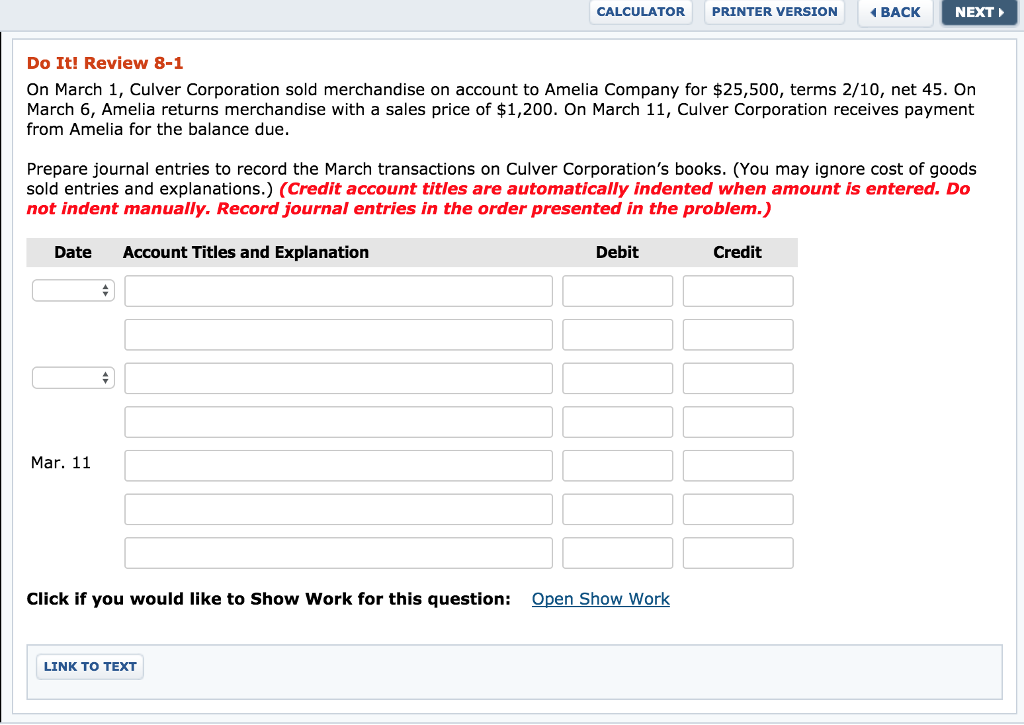The height and width of the screenshot is (725, 1024).
Task: Click the up arrow on the first date selector
Action: 105,286
